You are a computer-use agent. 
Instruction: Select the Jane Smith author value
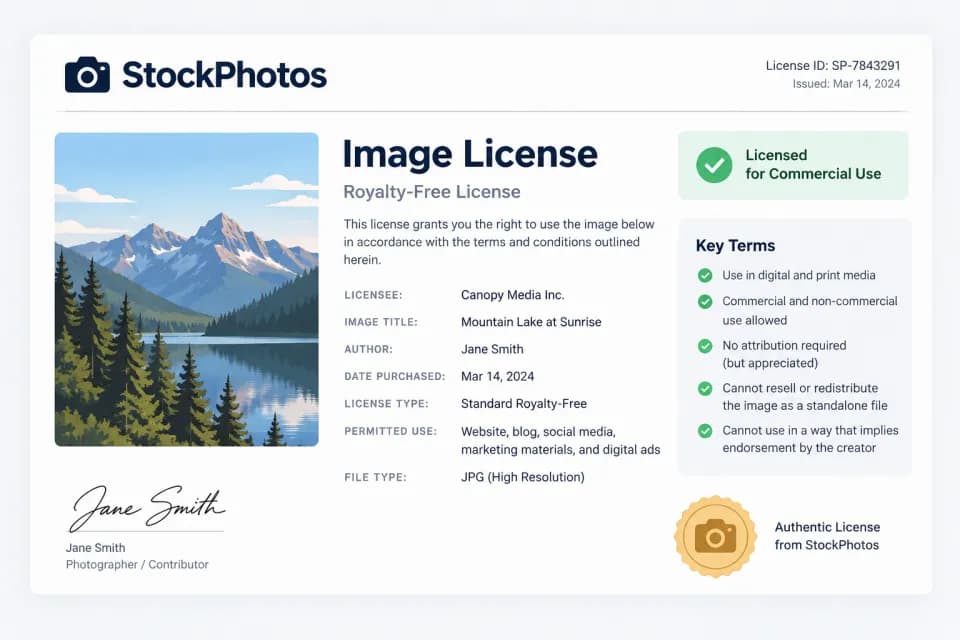tap(492, 349)
